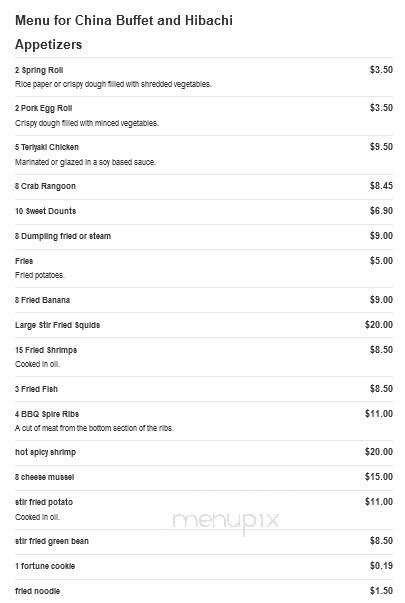405x603 pixels.
Task: Select the 4 BBQ Spire Ribs item
Action: [x=47, y=414]
